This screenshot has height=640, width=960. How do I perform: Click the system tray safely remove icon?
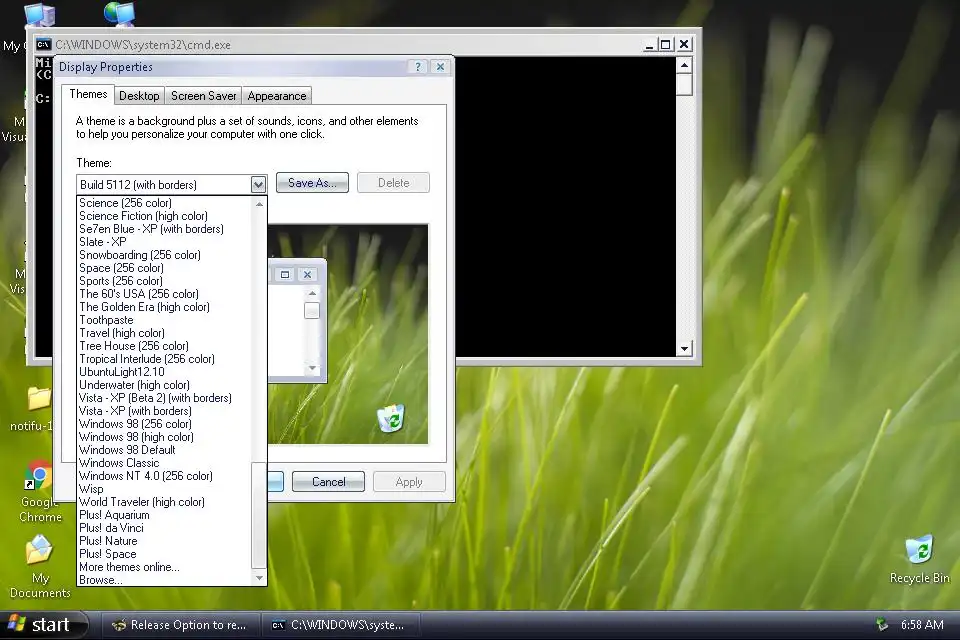pos(882,625)
